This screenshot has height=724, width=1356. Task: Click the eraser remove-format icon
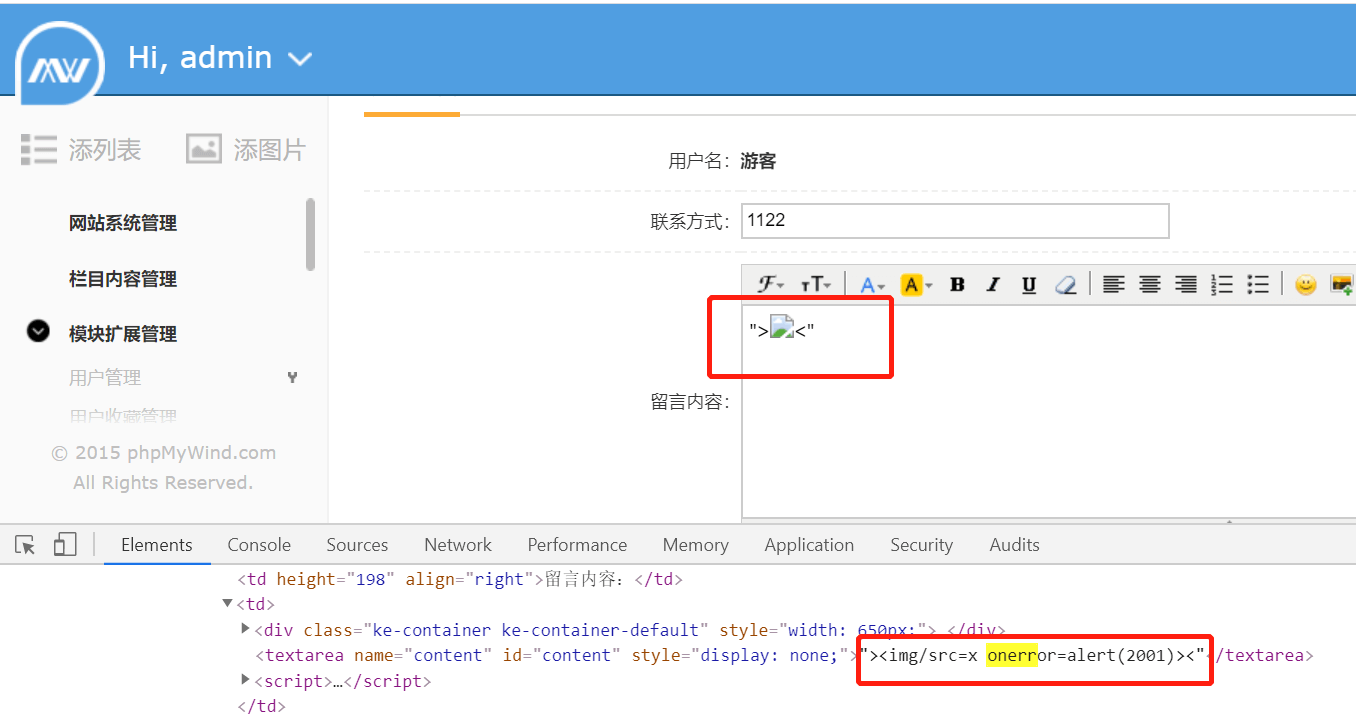click(1066, 285)
